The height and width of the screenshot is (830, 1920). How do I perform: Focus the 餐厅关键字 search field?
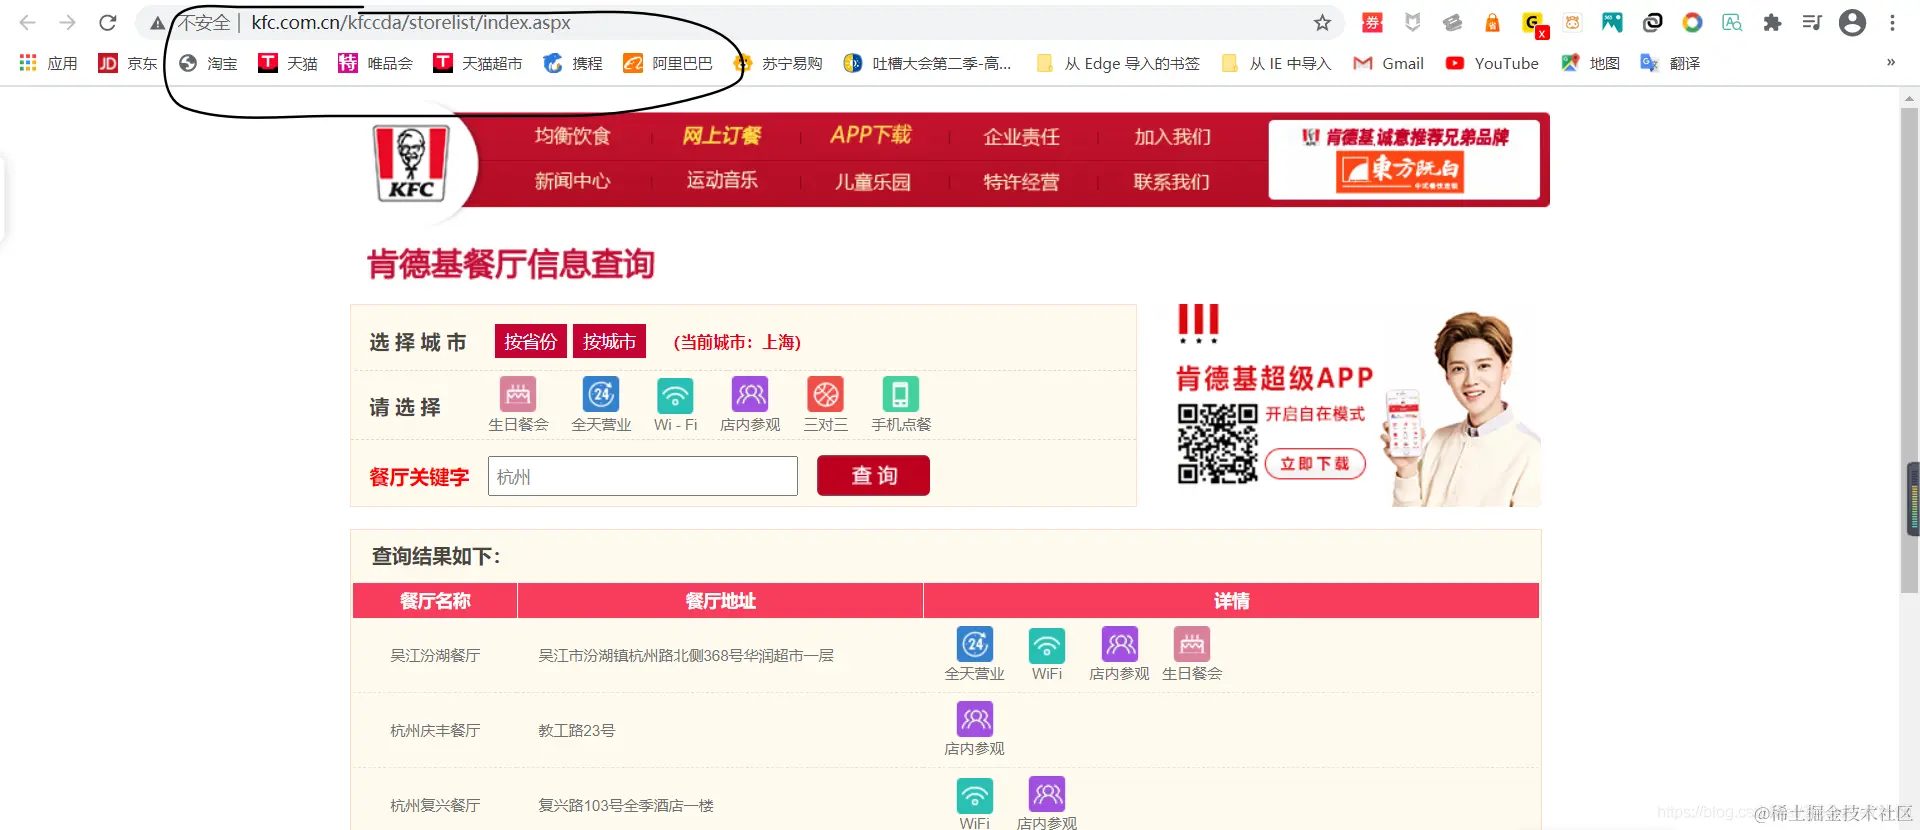pos(643,476)
